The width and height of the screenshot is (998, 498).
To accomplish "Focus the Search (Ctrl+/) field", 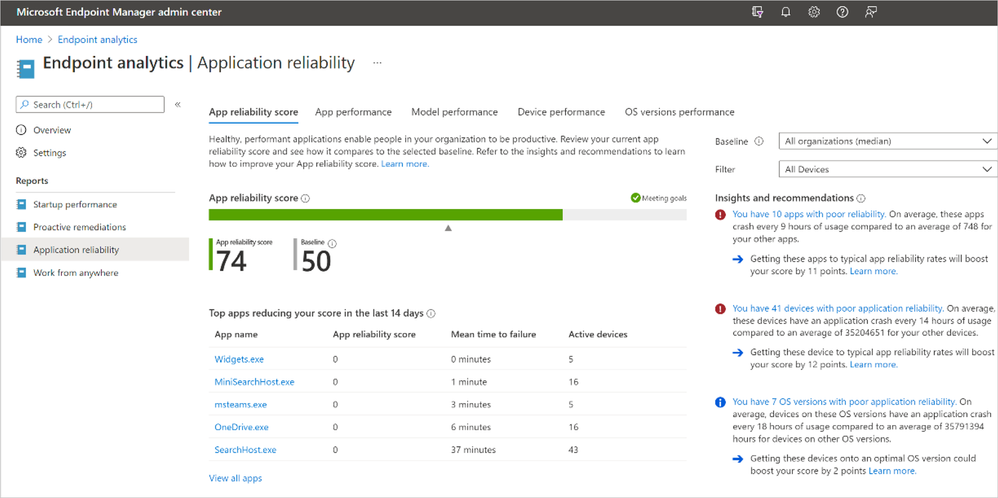I will [x=90, y=104].
